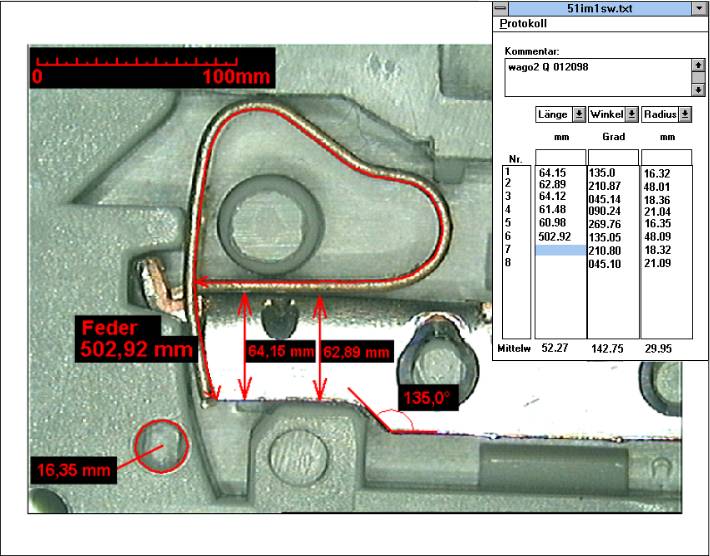Select radius value 48.09
Image resolution: width=710 pixels, height=556 pixels.
click(657, 237)
